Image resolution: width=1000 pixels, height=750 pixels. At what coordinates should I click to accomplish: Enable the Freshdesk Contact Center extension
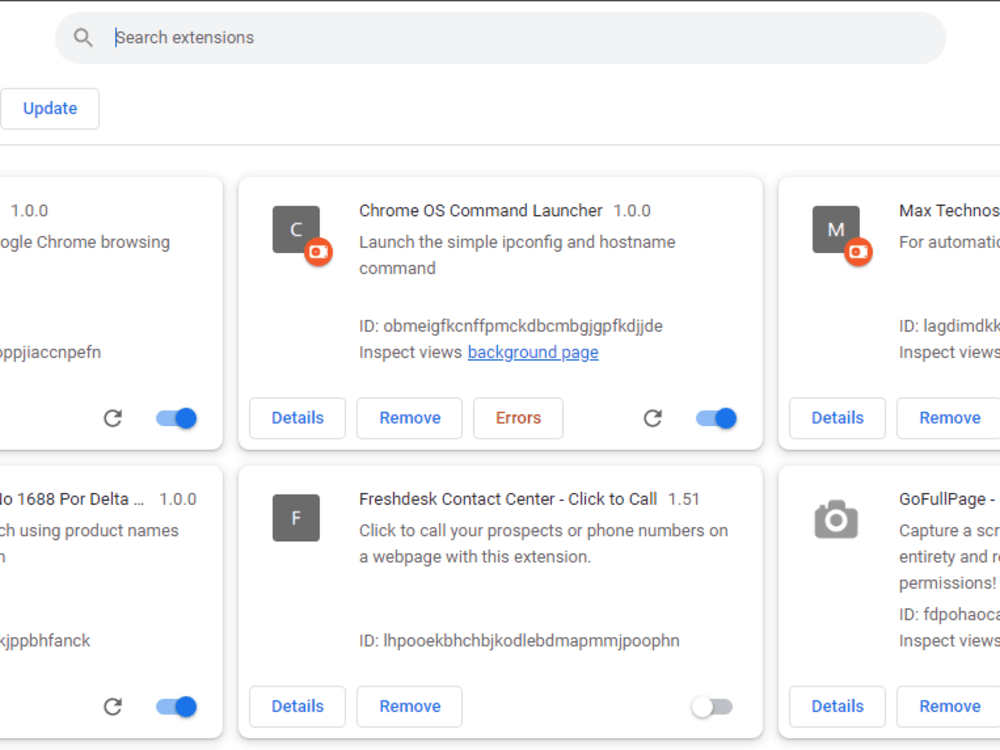pos(712,706)
